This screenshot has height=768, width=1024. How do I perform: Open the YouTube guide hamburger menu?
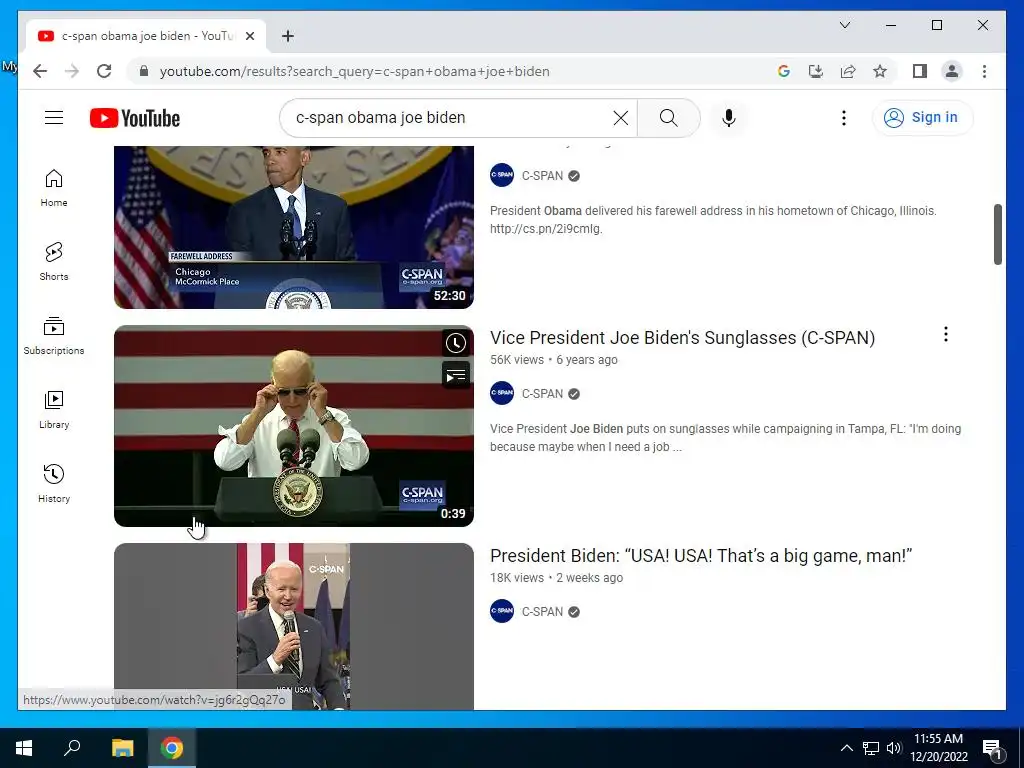(x=54, y=118)
